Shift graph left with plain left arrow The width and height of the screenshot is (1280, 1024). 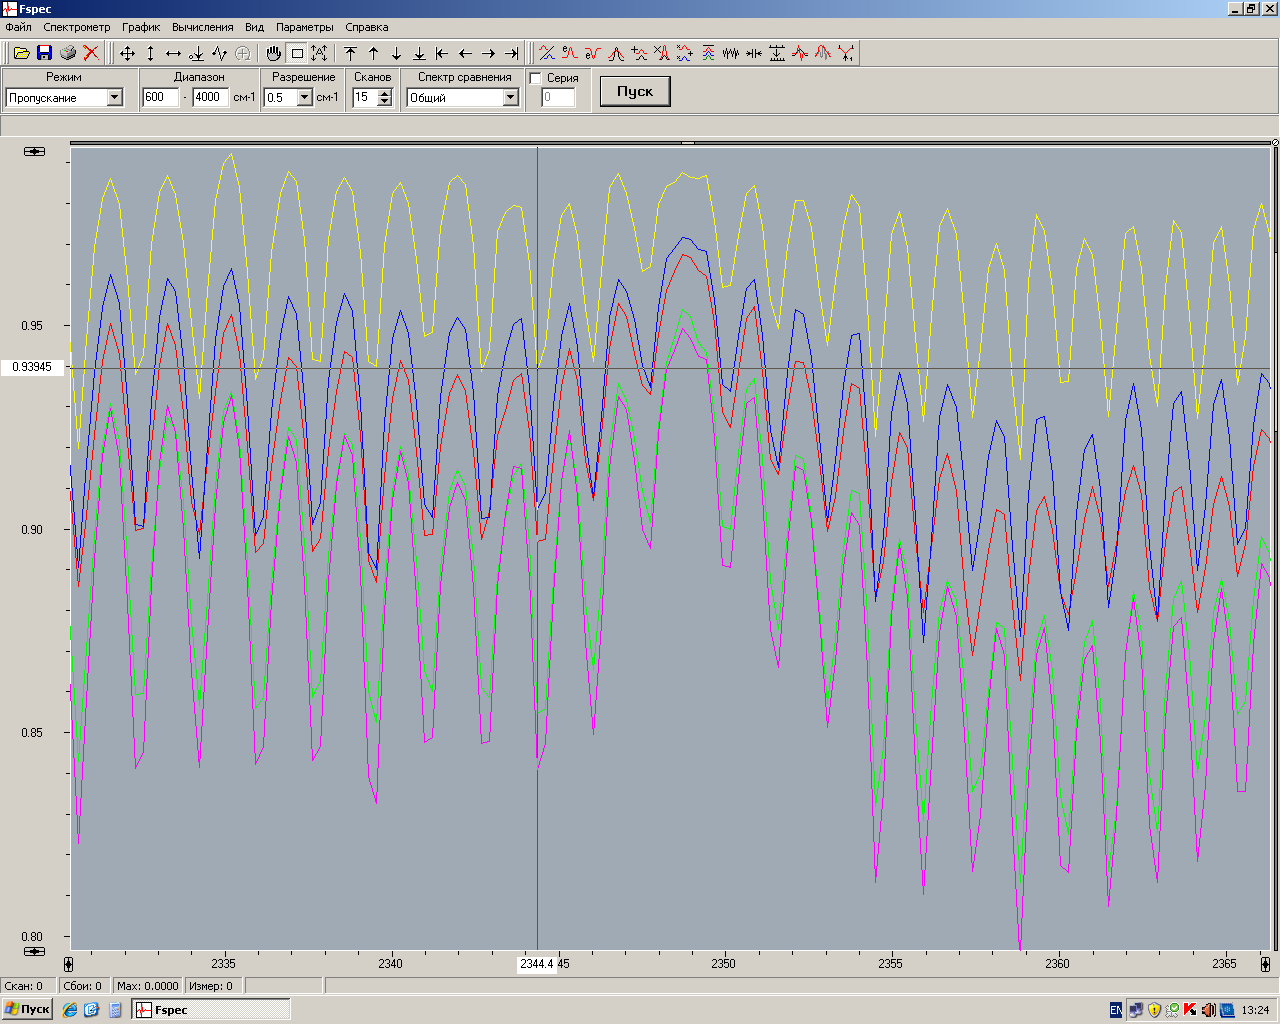[465, 53]
